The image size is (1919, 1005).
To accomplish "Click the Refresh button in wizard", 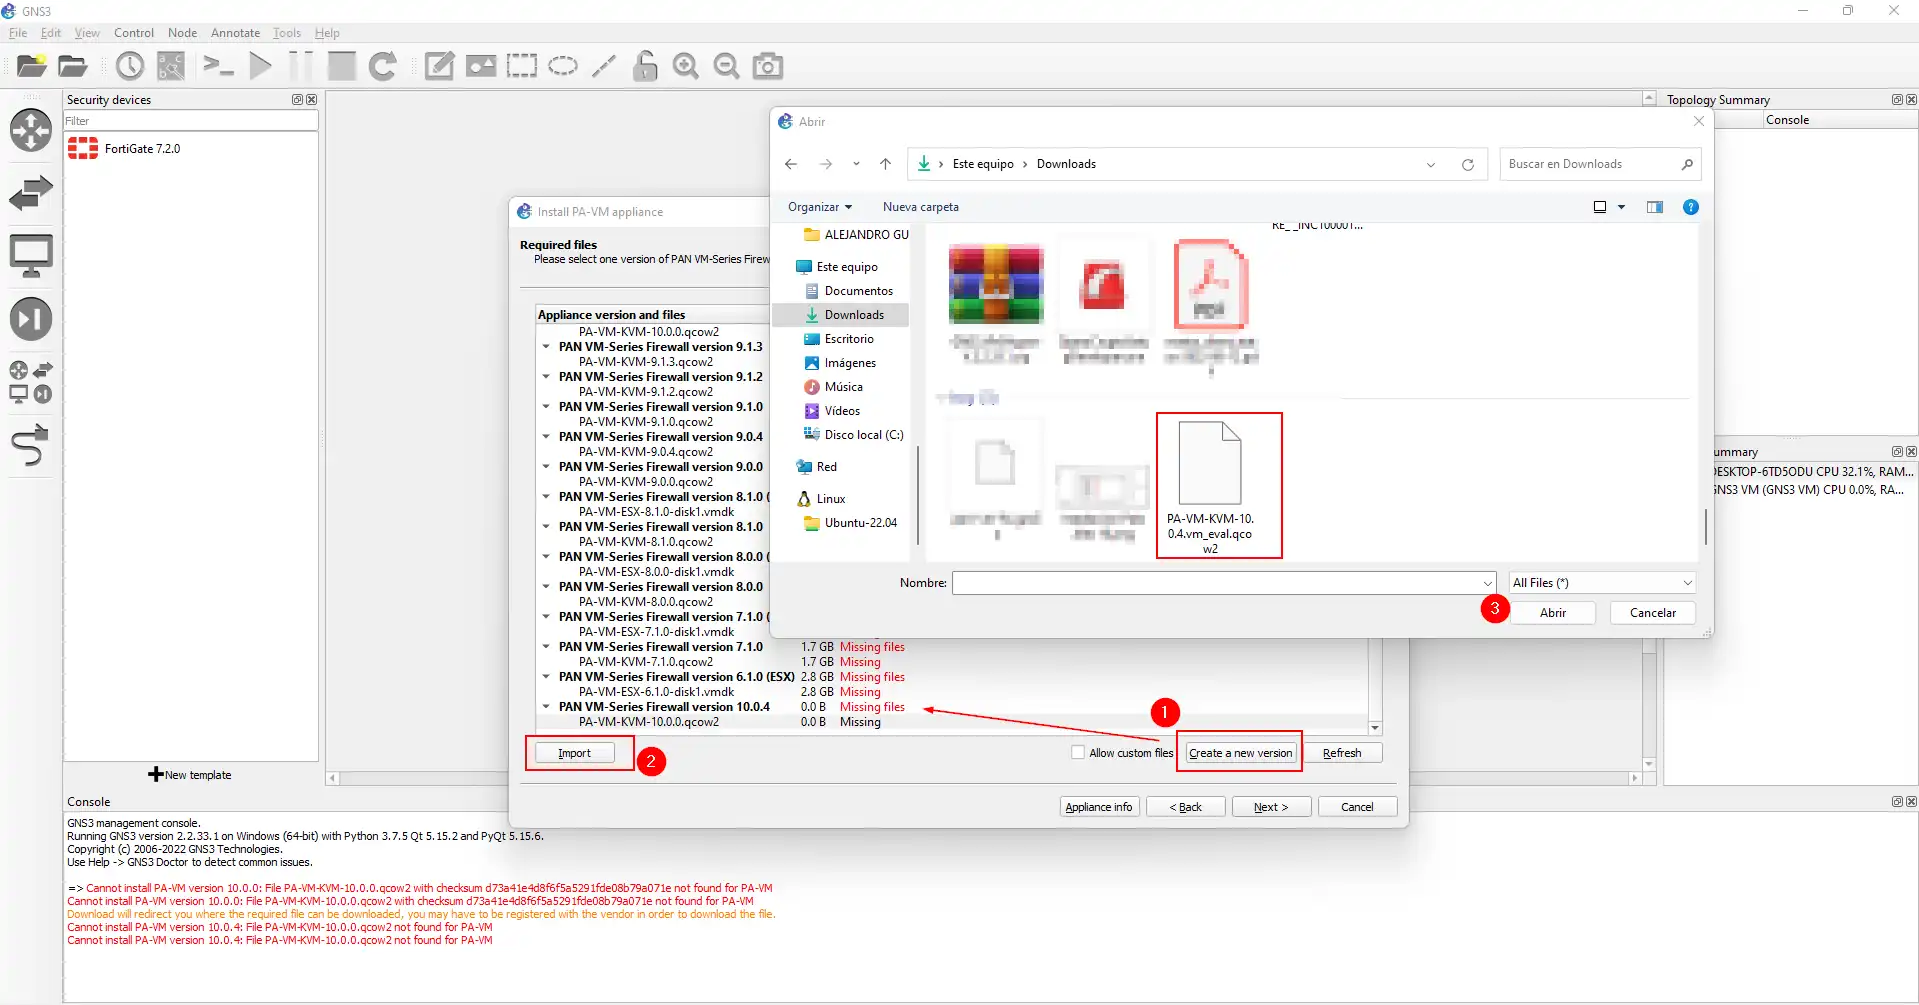I will (x=1342, y=753).
